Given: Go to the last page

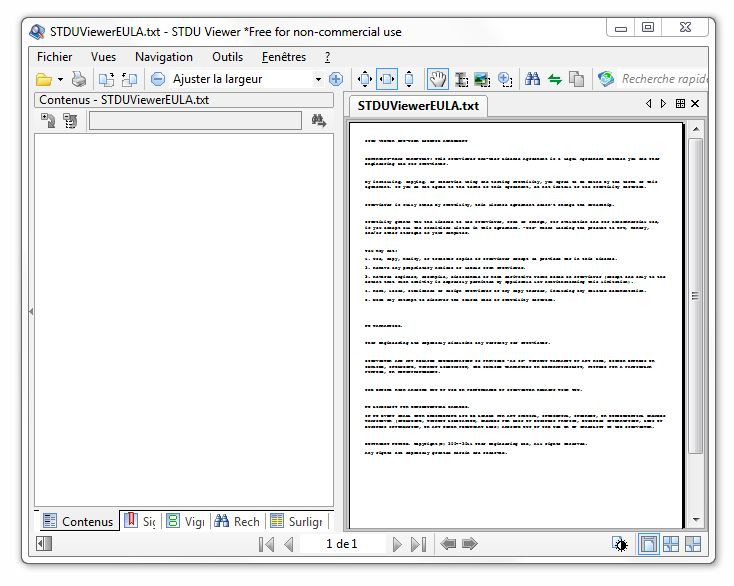Looking at the screenshot, I should [418, 544].
